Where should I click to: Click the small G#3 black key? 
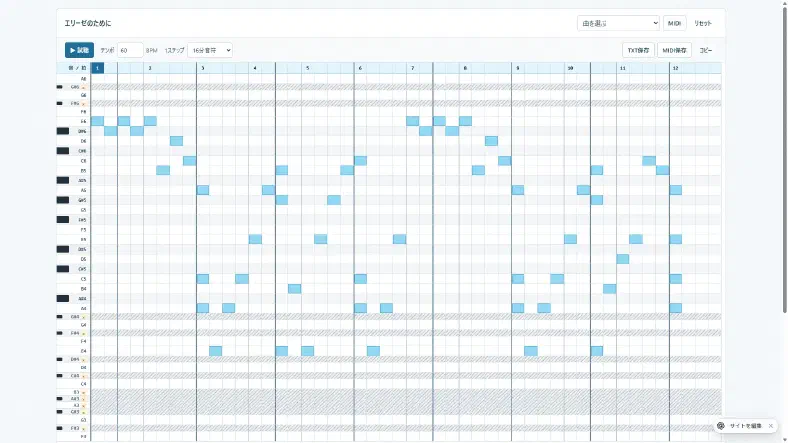coord(60,412)
